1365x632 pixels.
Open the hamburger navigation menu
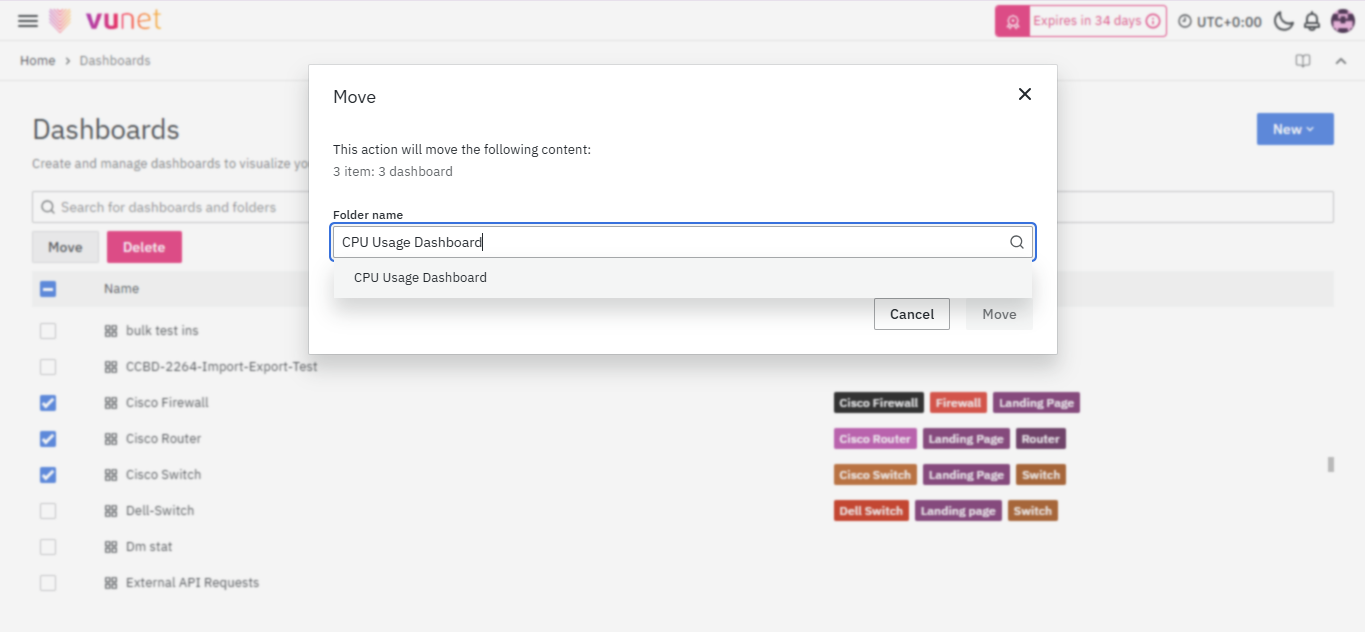pos(27,21)
